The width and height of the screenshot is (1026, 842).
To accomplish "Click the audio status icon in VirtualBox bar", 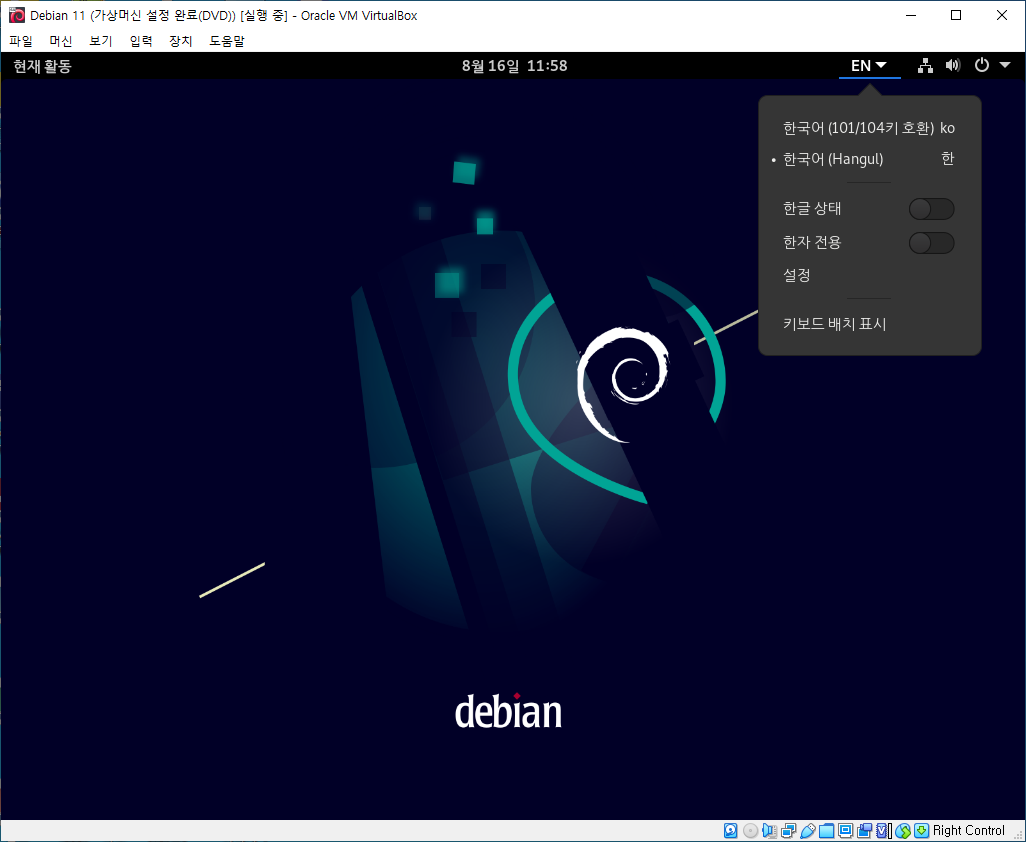I will point(770,830).
